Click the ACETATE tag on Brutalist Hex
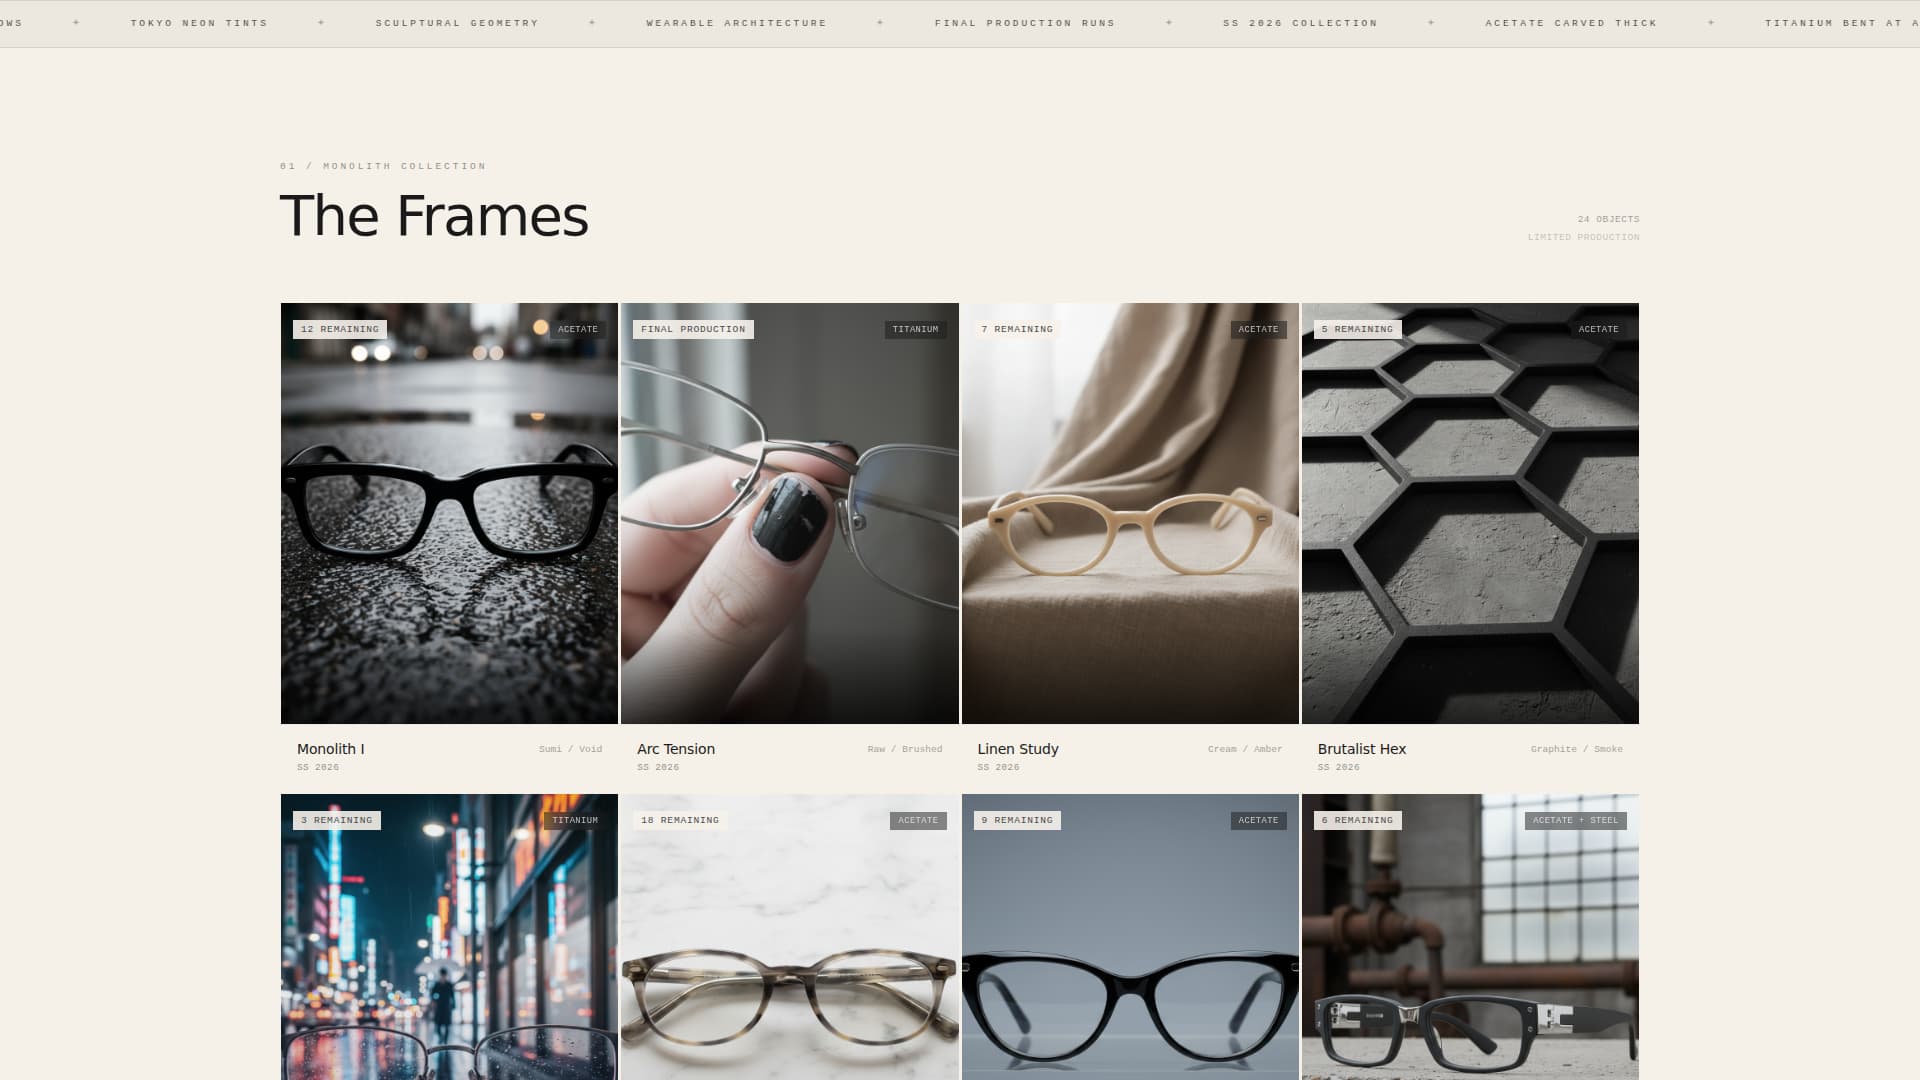Screen dimensions: 1920x1080 (x=1598, y=329)
